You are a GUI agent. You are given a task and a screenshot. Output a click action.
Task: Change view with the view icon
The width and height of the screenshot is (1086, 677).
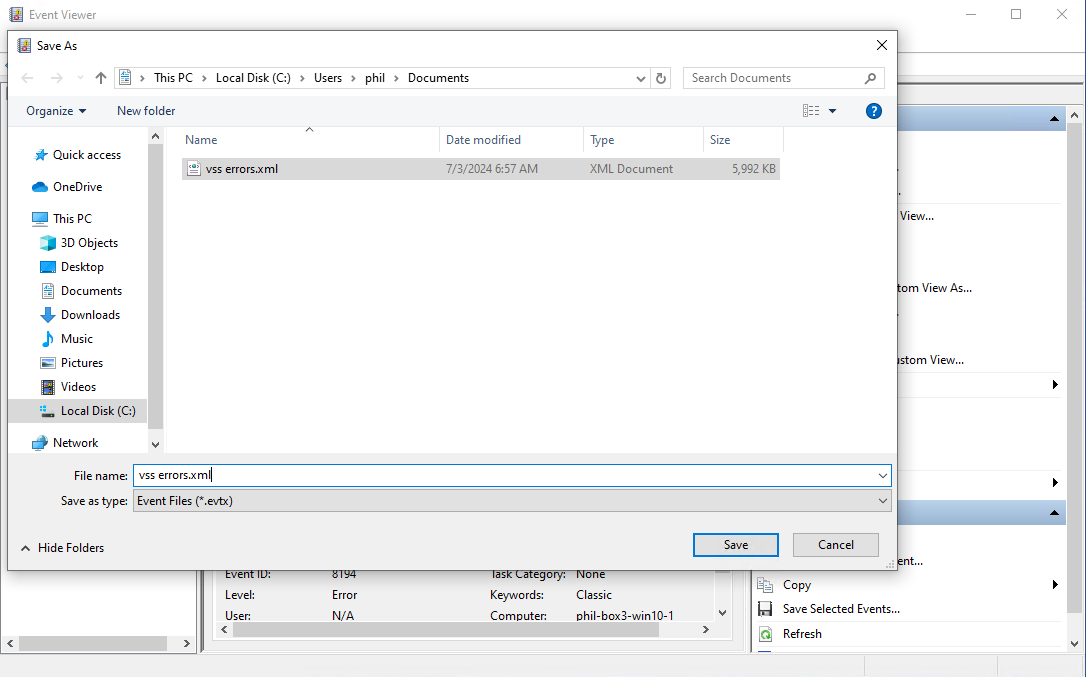pos(811,111)
